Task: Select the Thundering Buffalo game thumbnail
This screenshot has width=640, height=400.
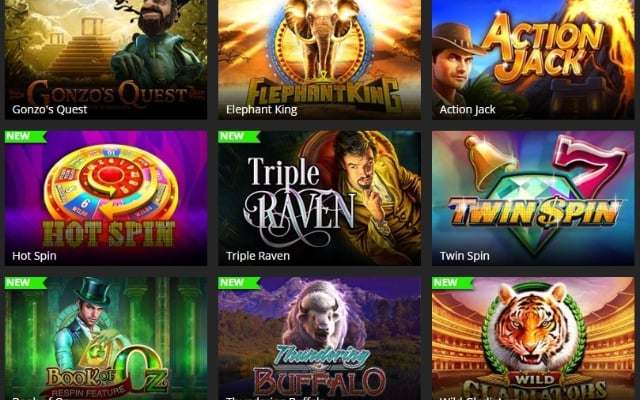Action: pos(320,338)
